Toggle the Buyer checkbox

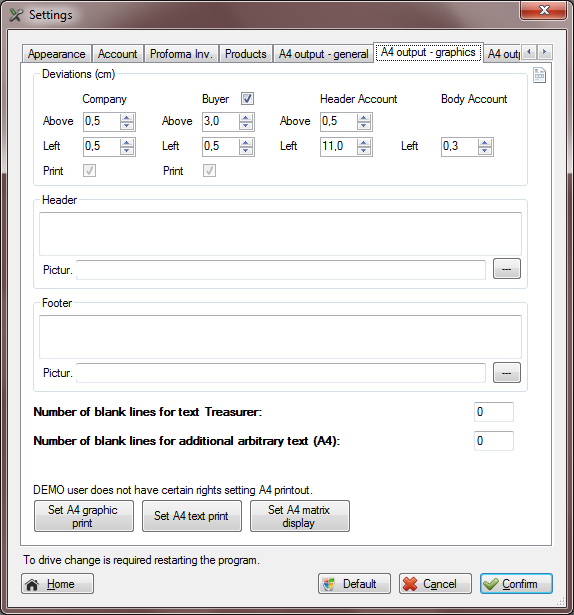tap(247, 98)
